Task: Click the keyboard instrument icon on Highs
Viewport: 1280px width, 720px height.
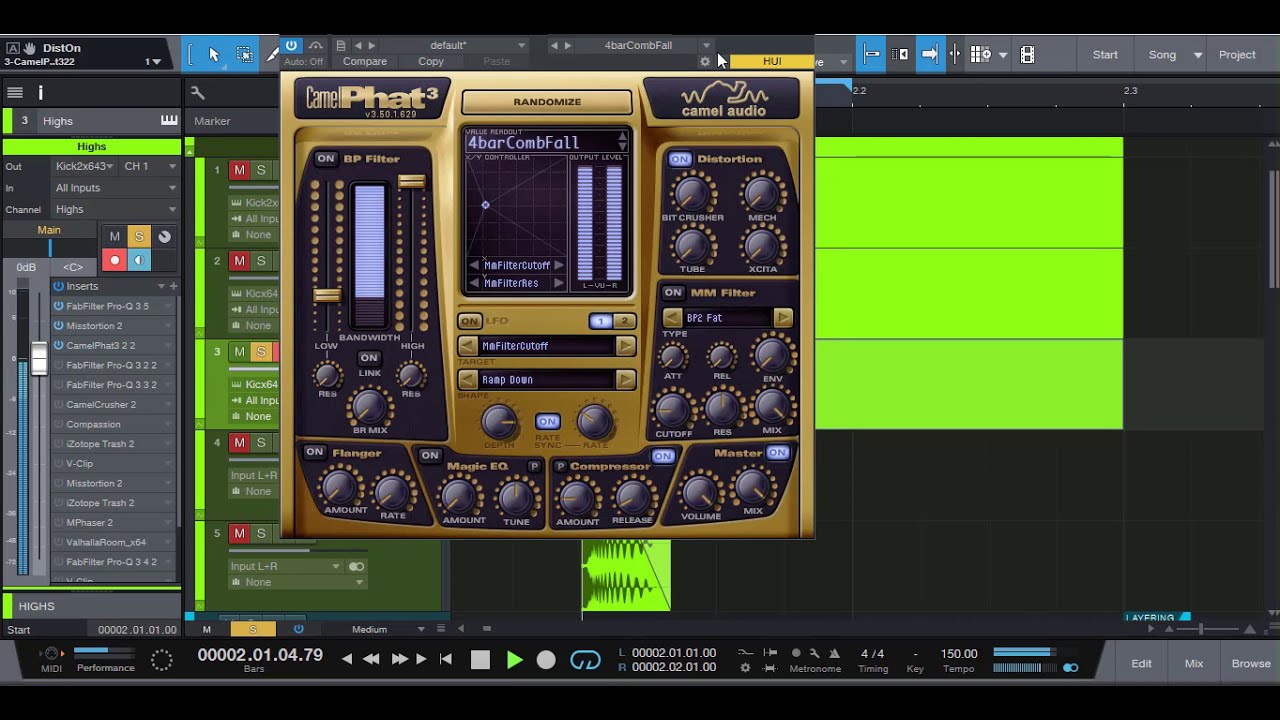Action: (x=169, y=121)
